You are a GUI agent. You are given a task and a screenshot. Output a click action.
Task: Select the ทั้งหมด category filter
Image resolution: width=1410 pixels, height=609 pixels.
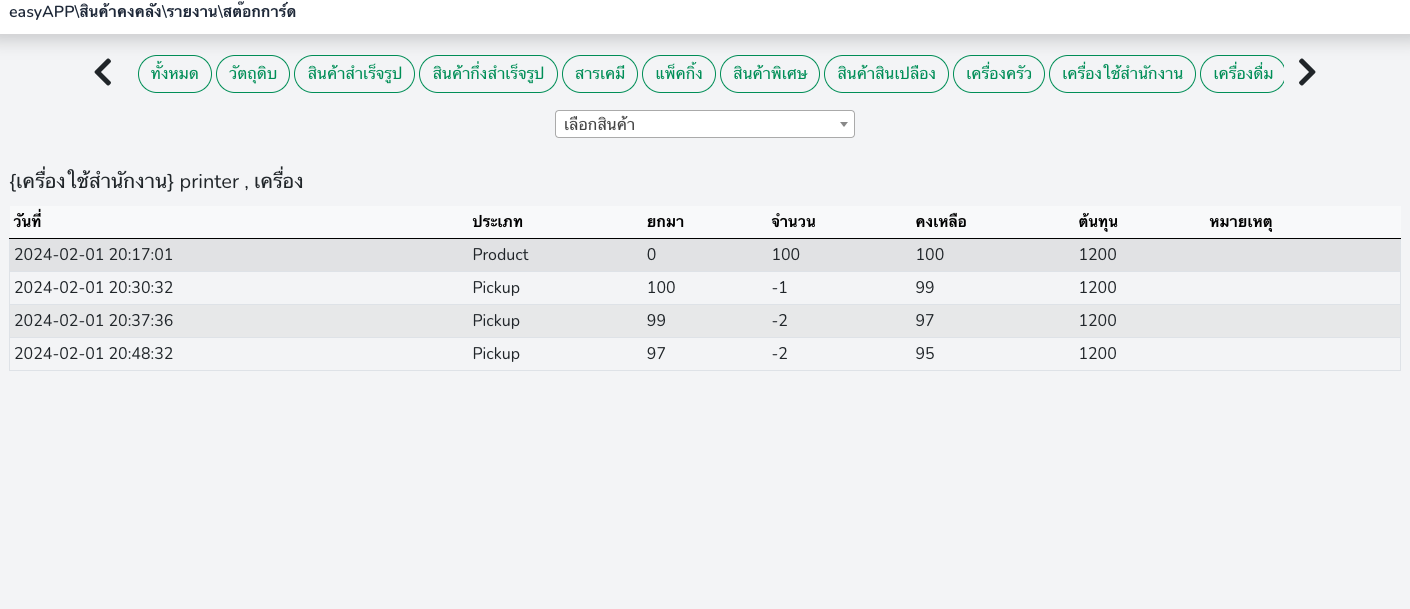pyautogui.click(x=175, y=74)
